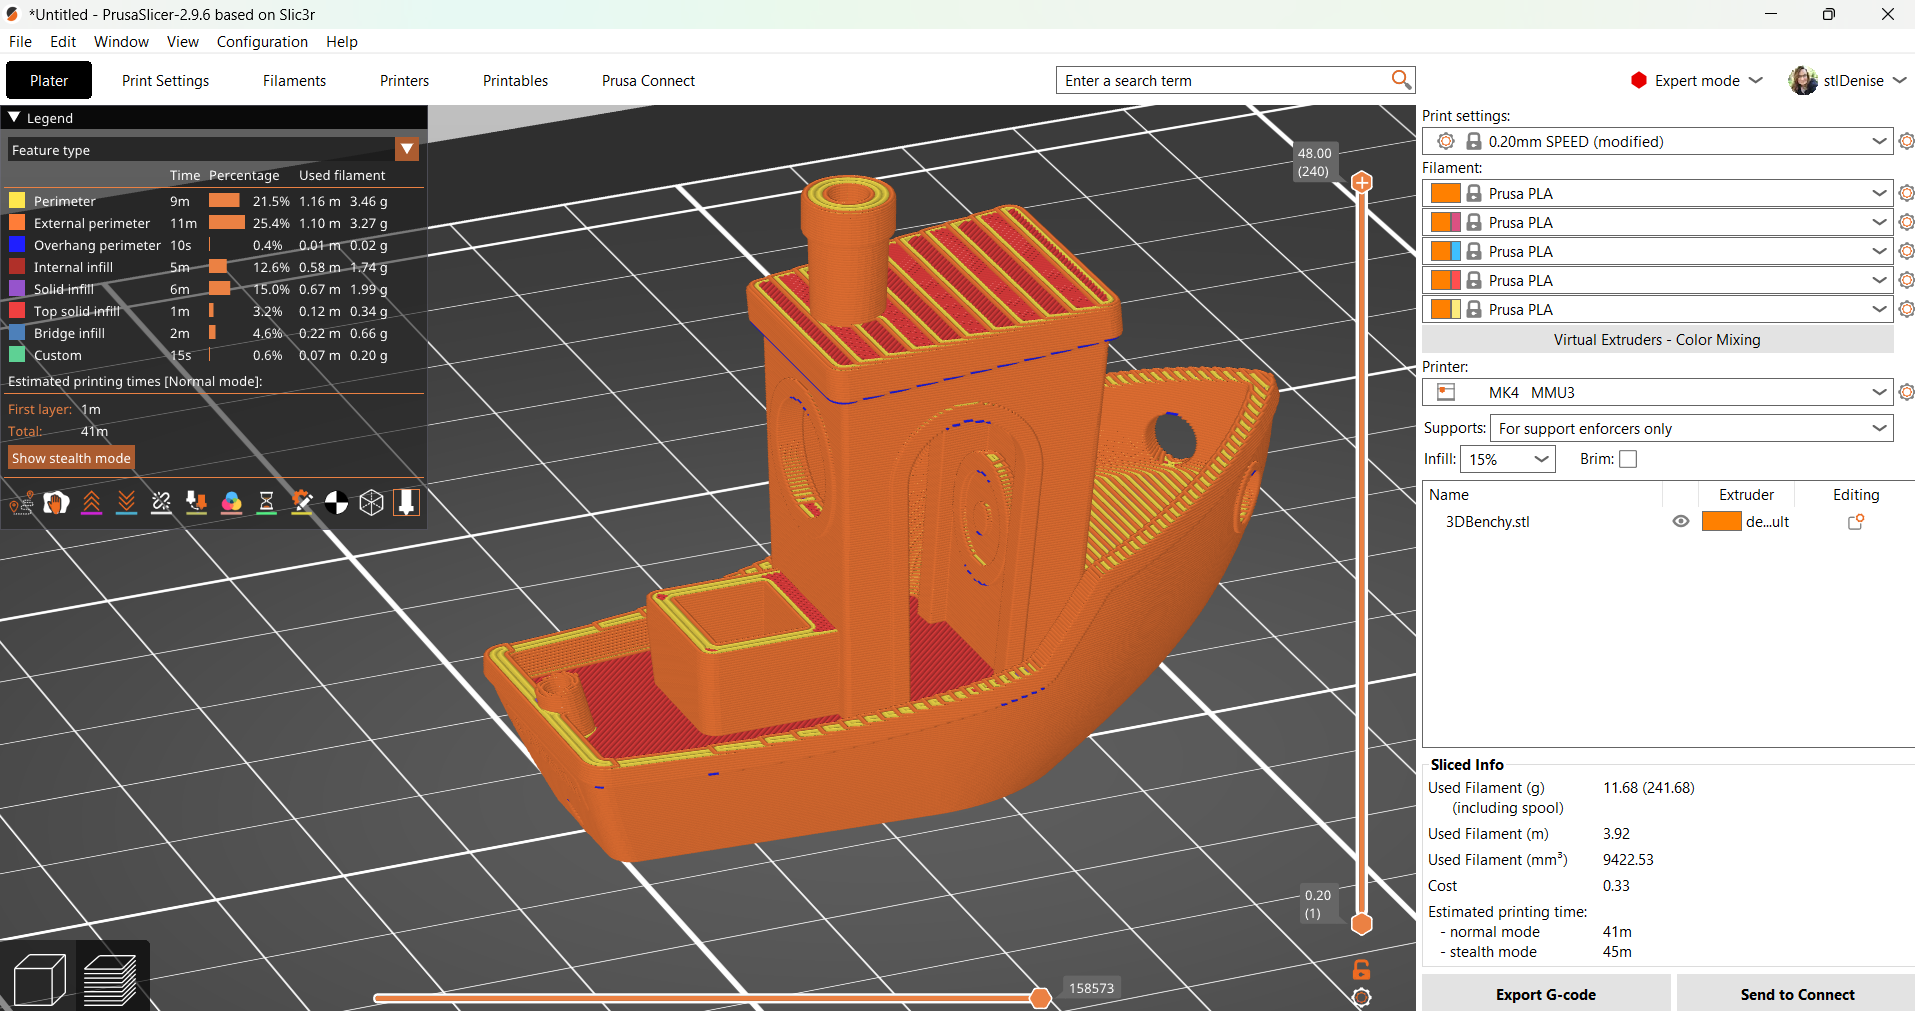Toggle tool changes icon in legend

click(196, 503)
